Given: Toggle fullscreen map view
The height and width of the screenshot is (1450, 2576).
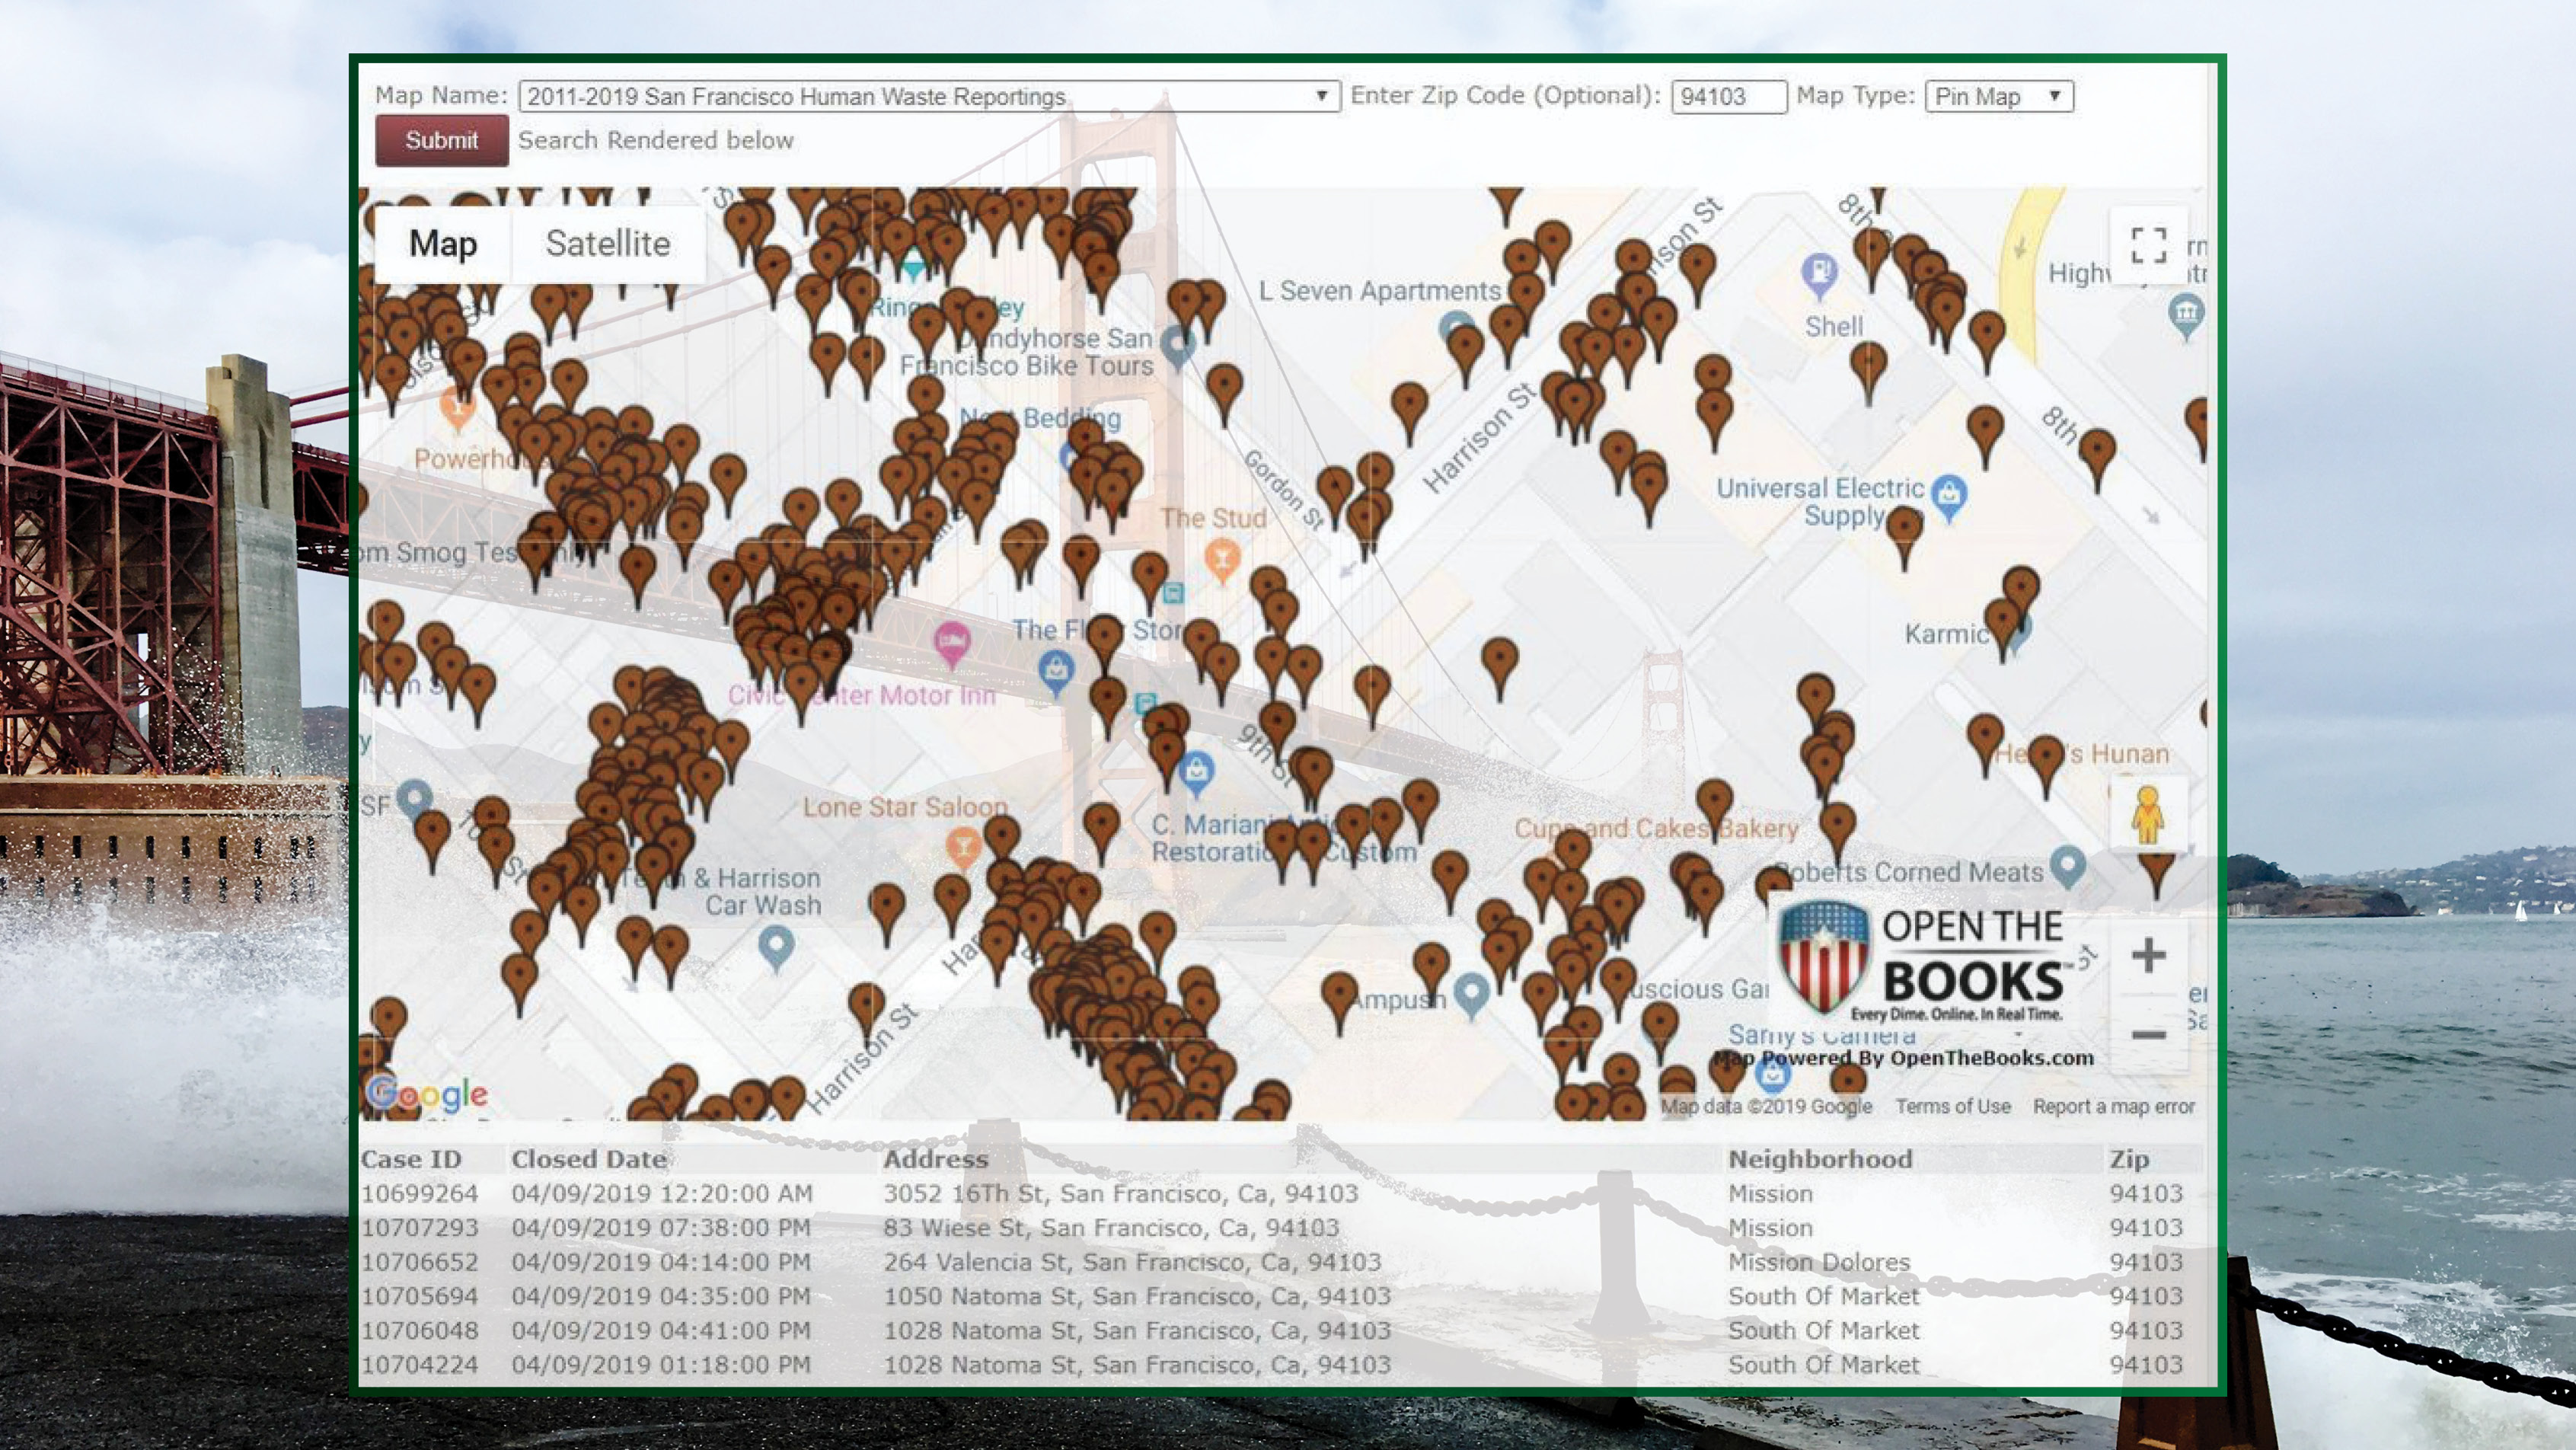Looking at the screenshot, I should coord(2149,245).
